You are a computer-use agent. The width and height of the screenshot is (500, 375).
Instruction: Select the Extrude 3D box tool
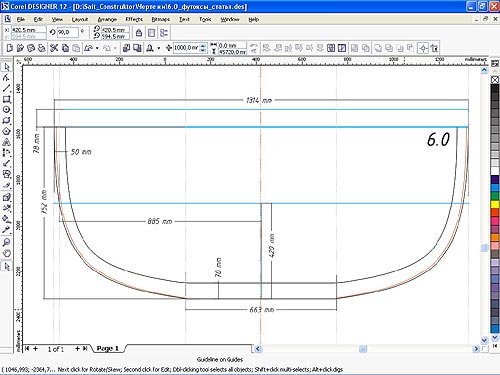[x=7, y=197]
